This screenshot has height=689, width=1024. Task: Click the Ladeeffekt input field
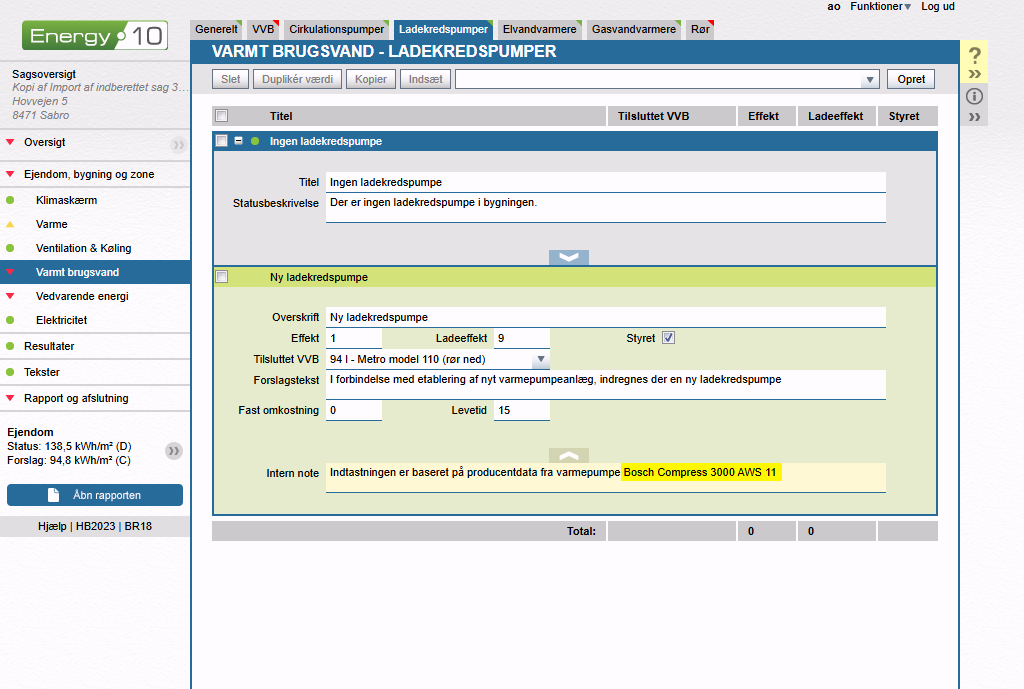(521, 338)
